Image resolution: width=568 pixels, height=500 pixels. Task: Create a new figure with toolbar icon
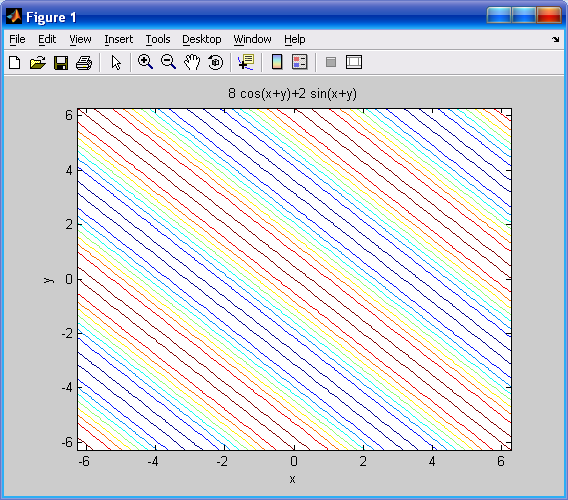coord(14,63)
